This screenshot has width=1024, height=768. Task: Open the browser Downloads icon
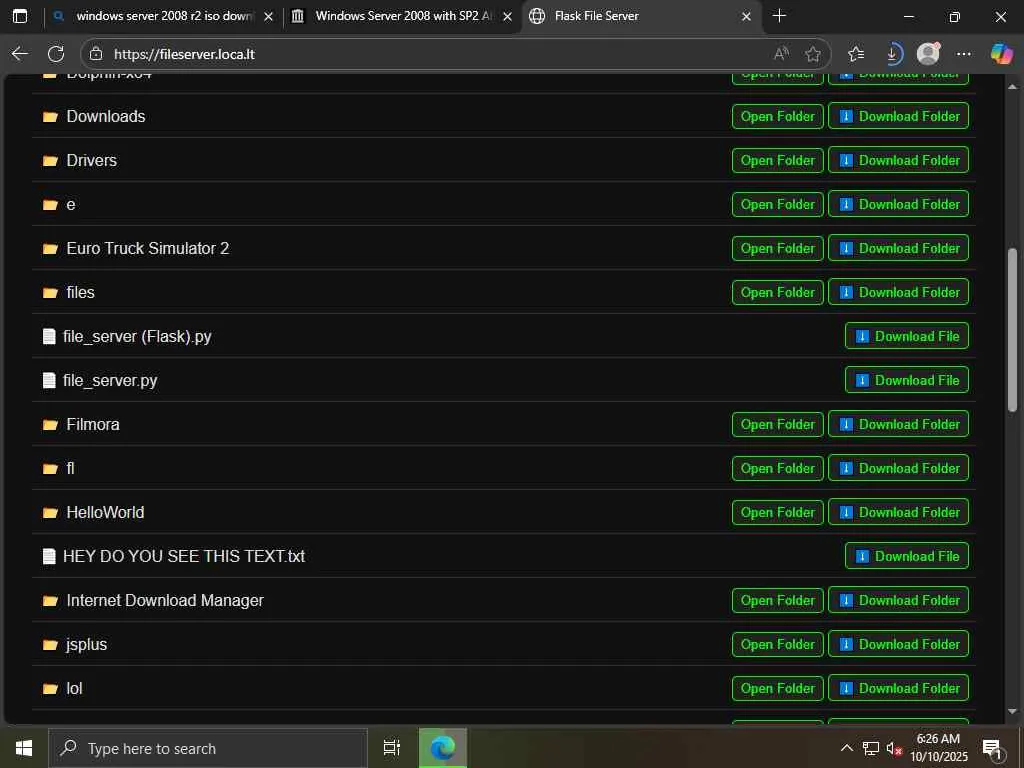click(x=893, y=54)
